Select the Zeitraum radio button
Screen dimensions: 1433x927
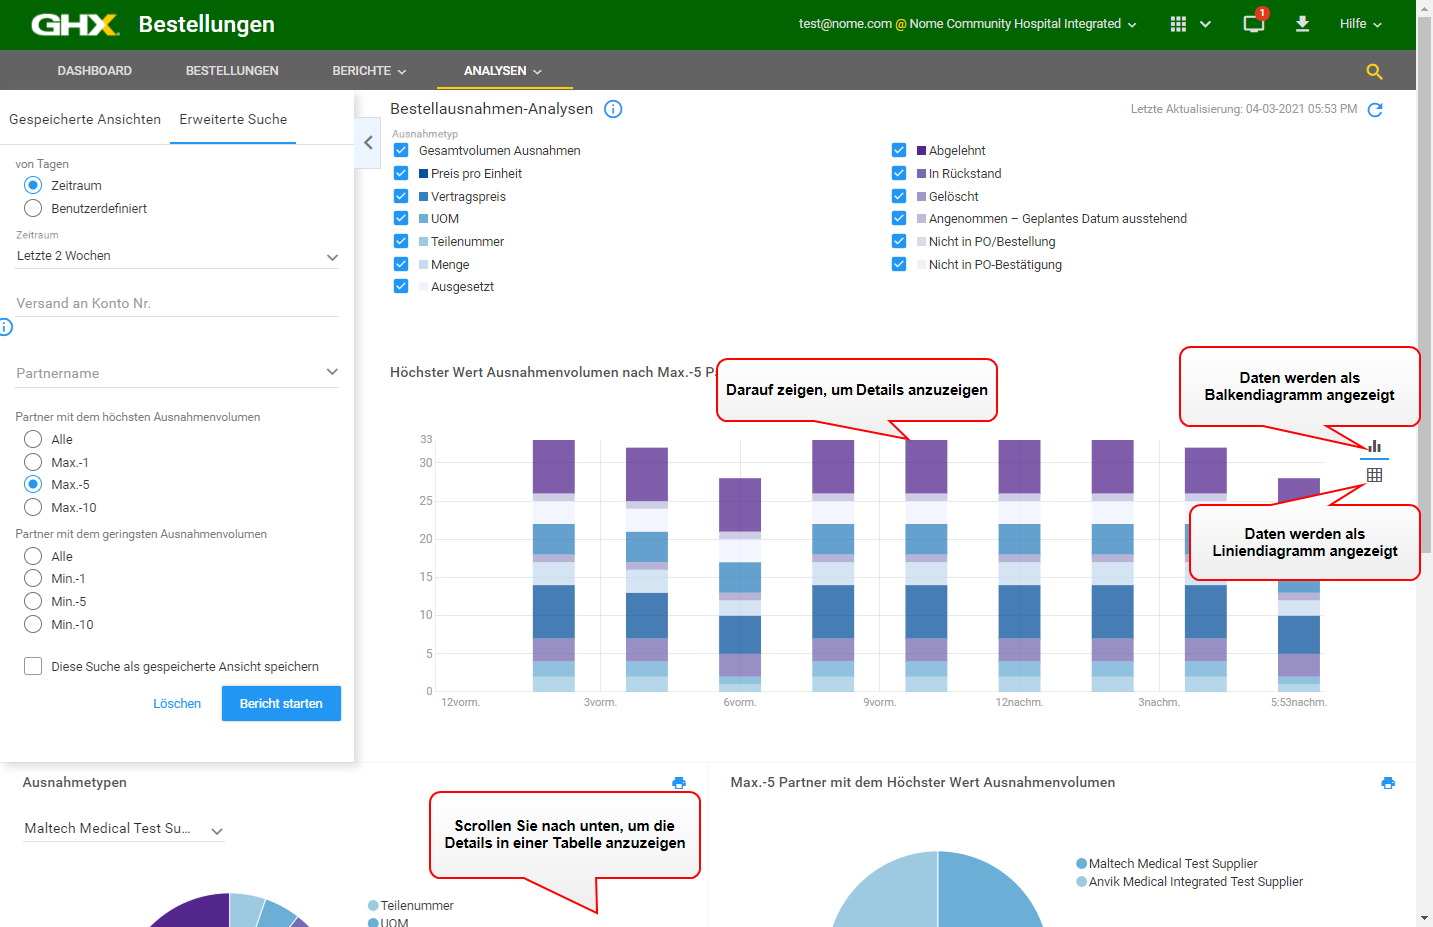coord(33,185)
